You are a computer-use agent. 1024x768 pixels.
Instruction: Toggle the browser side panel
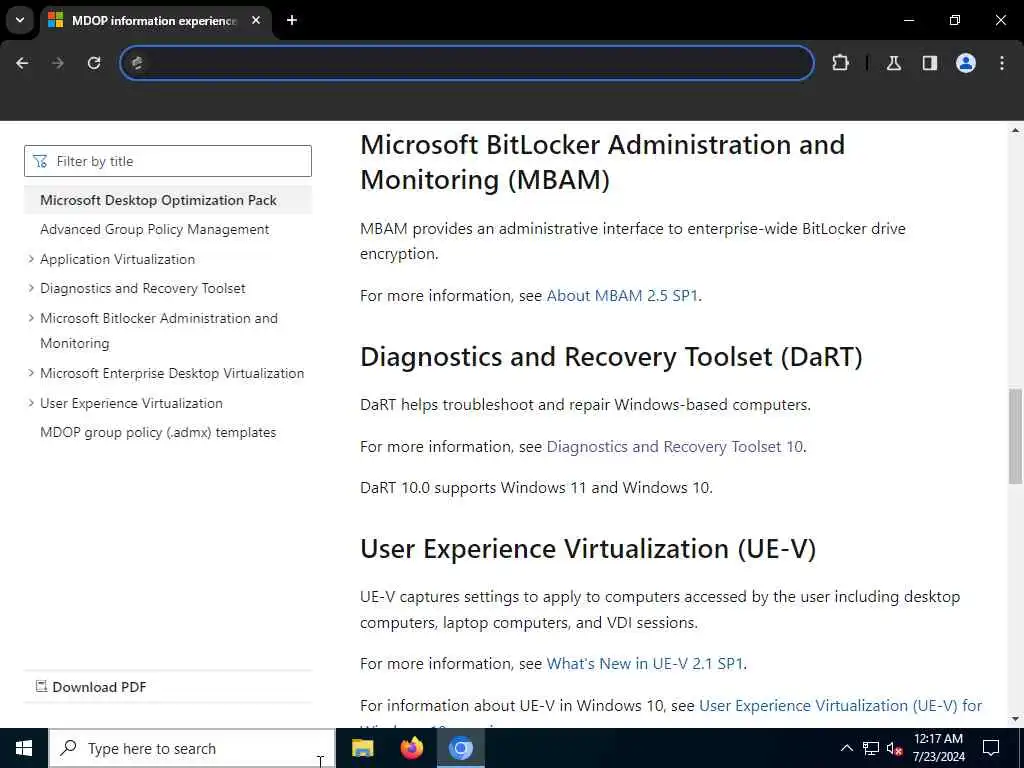pos(930,63)
